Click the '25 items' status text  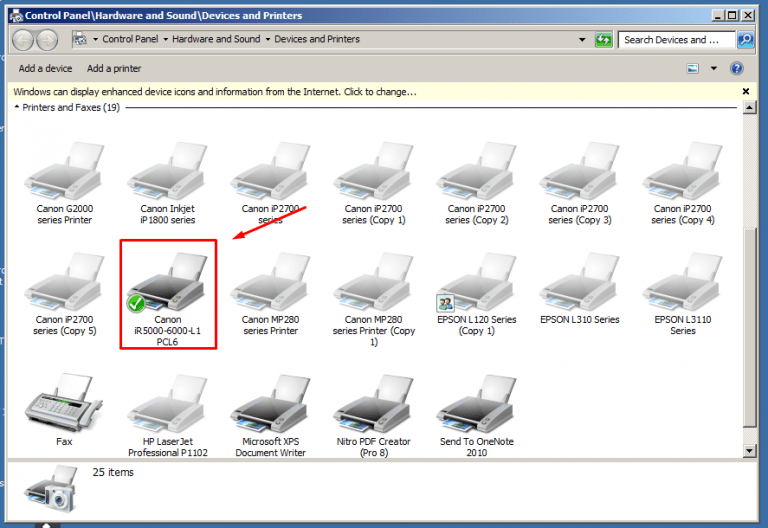[x=113, y=472]
